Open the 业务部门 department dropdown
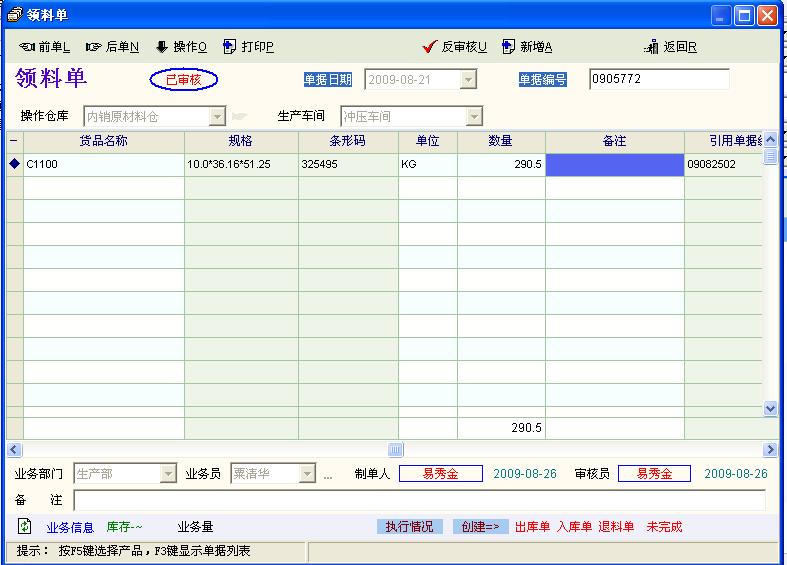The width and height of the screenshot is (787, 565). pyautogui.click(x=168, y=474)
